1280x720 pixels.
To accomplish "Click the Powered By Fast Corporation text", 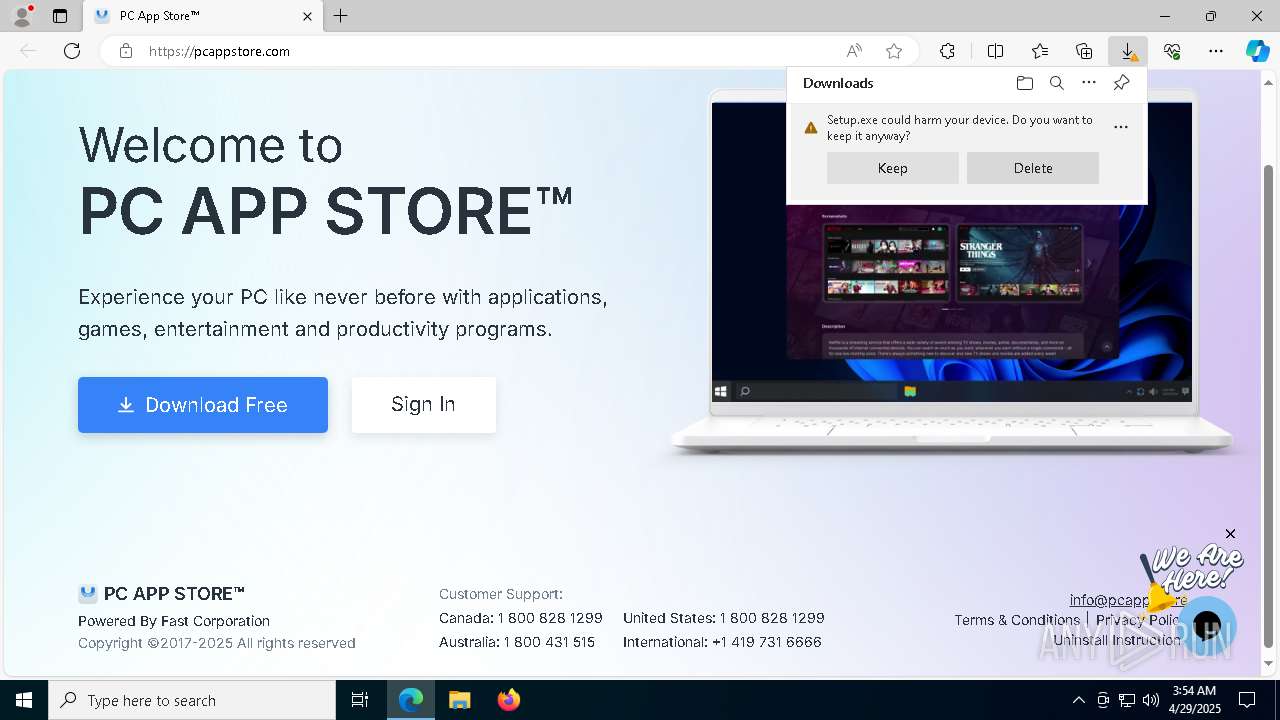I will pyautogui.click(x=174, y=621).
